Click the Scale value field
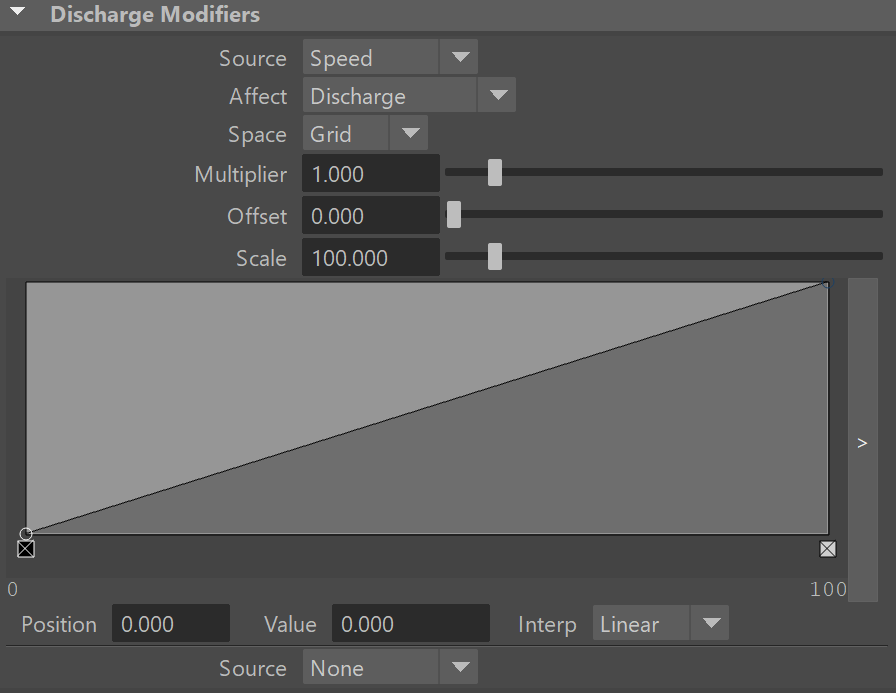Viewport: 896px width, 693px height. pyautogui.click(x=371, y=257)
